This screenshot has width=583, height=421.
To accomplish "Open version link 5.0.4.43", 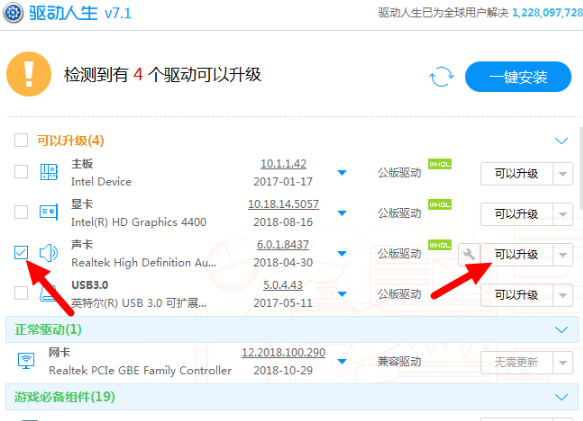I will [x=283, y=285].
